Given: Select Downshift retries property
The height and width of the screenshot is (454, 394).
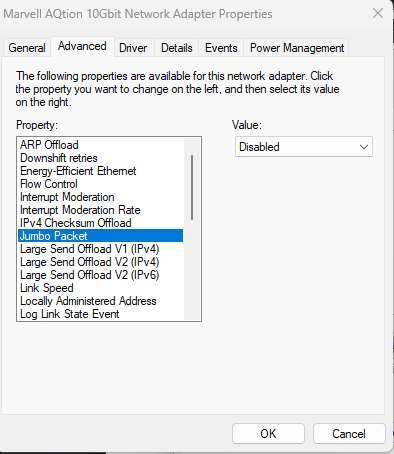Looking at the screenshot, I should 100,158.
